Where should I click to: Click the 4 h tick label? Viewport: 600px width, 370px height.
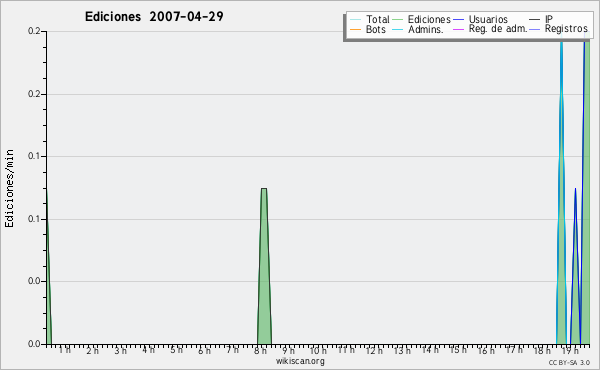click(148, 350)
